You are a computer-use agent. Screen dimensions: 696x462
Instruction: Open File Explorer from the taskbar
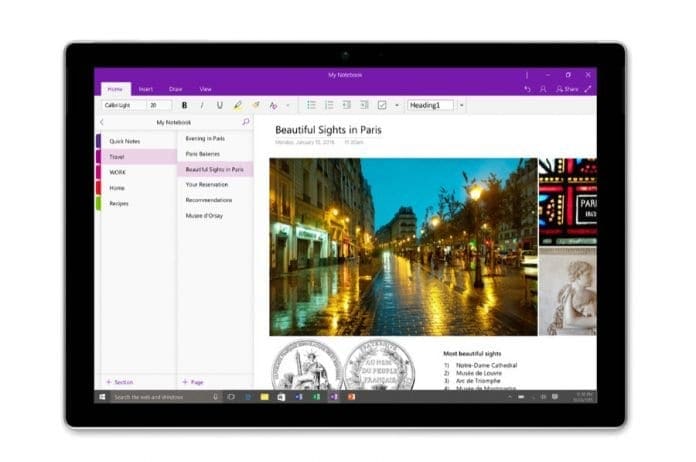tap(265, 397)
